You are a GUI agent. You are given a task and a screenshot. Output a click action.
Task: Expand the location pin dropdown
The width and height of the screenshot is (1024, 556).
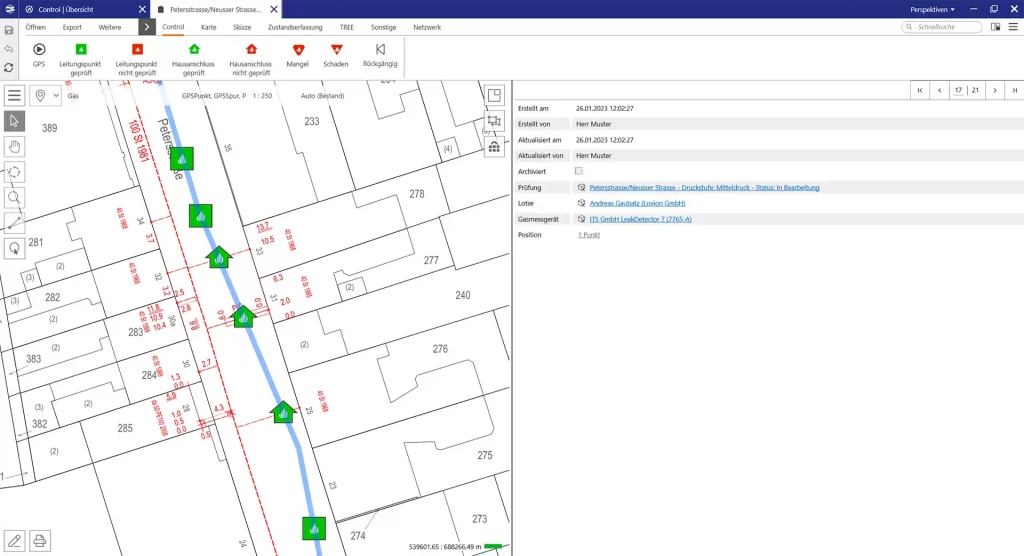pyautogui.click(x=46, y=95)
